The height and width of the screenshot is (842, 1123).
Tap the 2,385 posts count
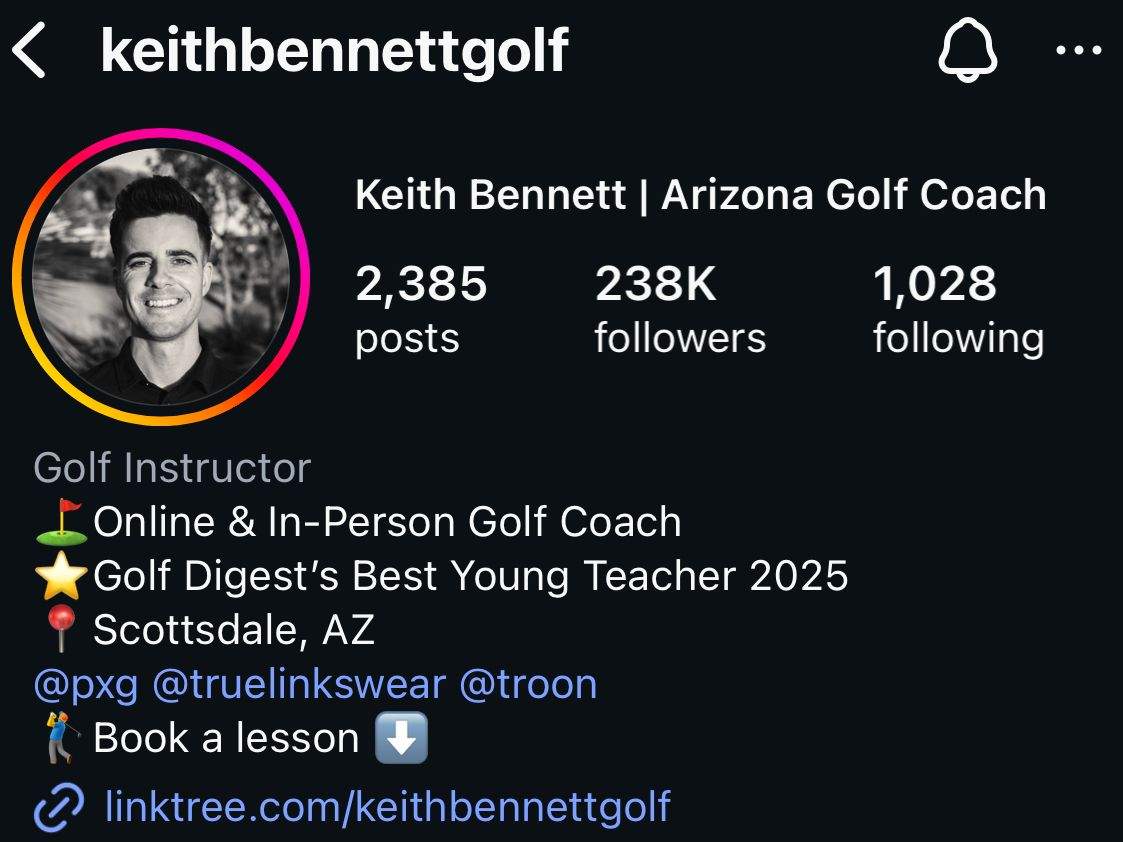(421, 309)
